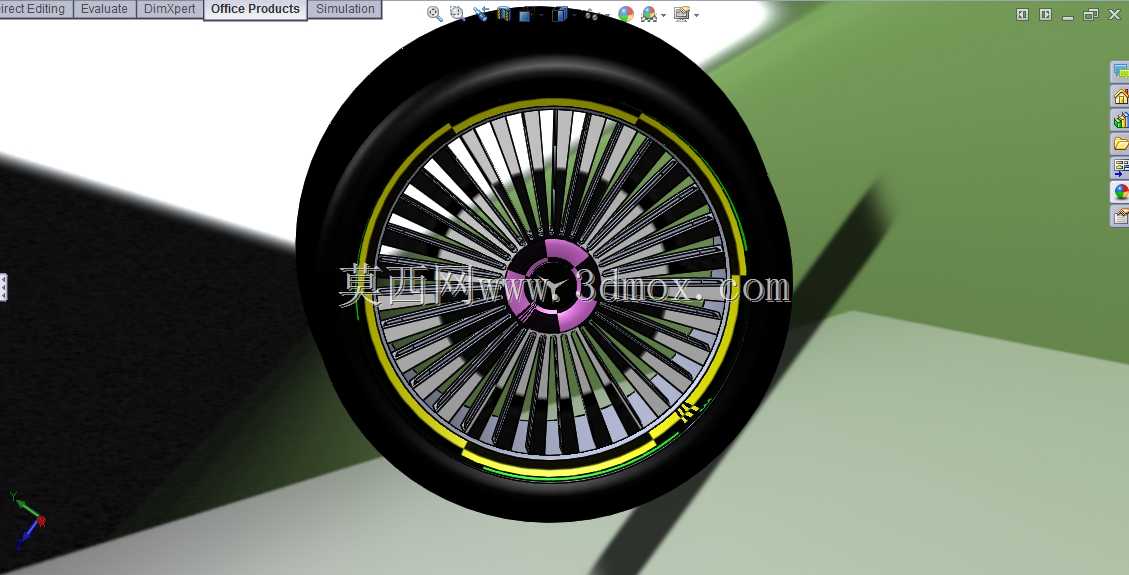This screenshot has height=575, width=1129.
Task: Open the colored blocks icon tab in the task pane
Action: pos(1120,119)
